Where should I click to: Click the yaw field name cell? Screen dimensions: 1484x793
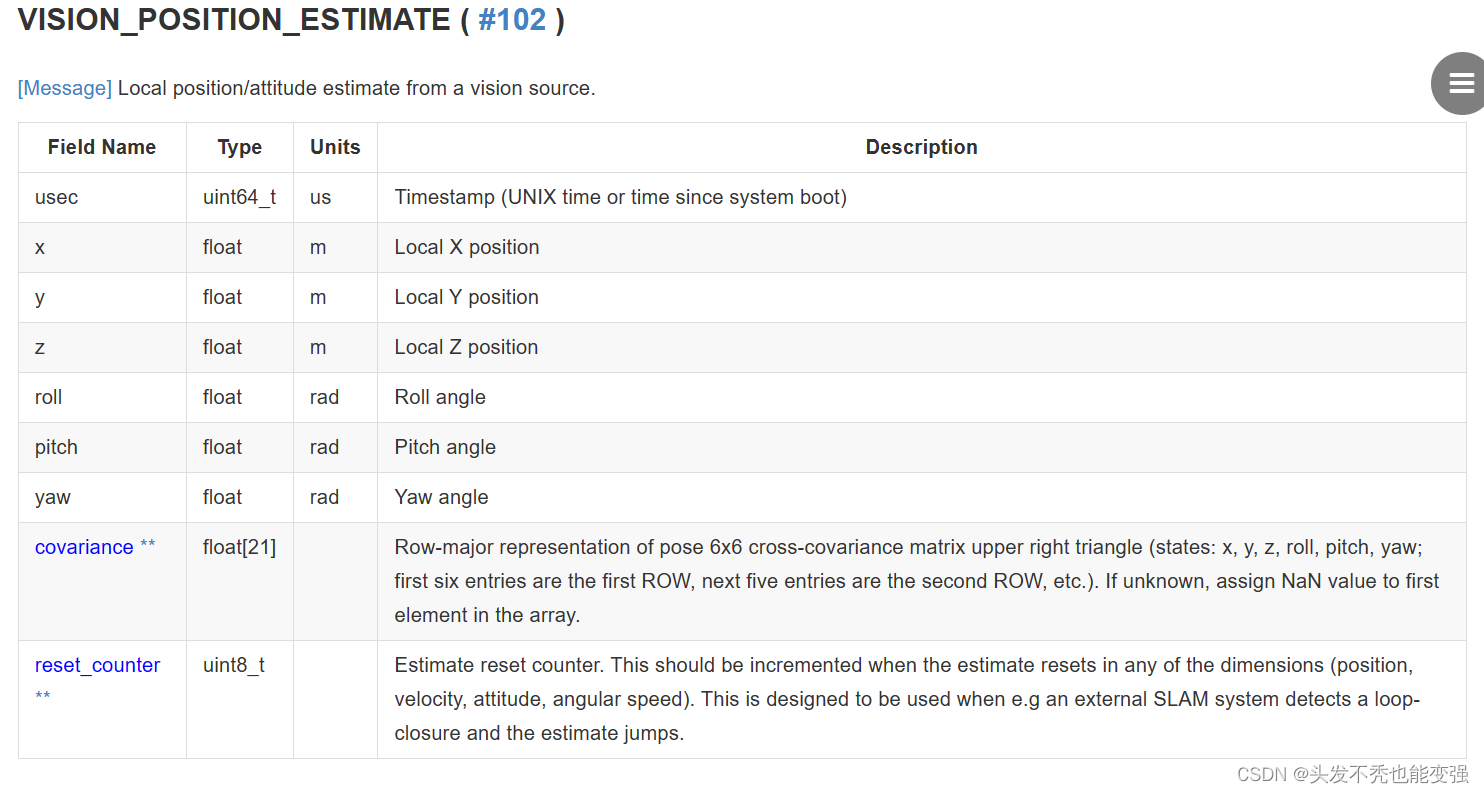click(x=102, y=497)
